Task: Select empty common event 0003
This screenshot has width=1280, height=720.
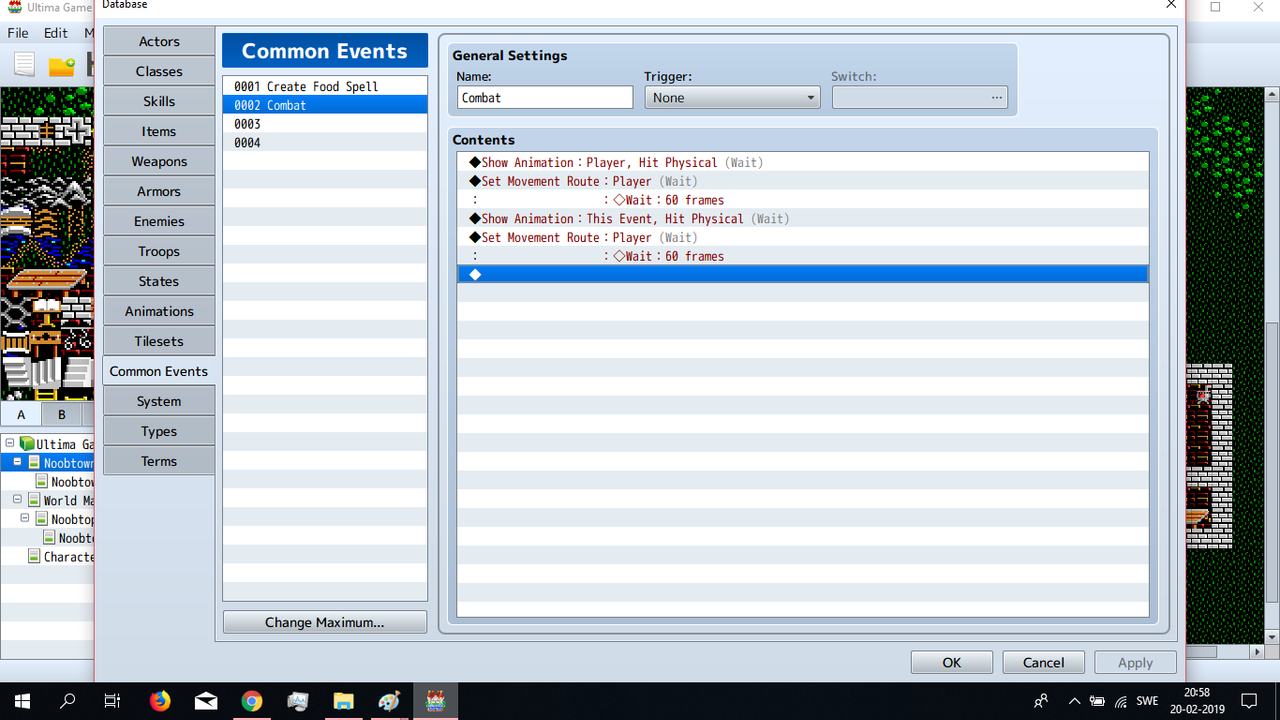Action: click(x=325, y=124)
